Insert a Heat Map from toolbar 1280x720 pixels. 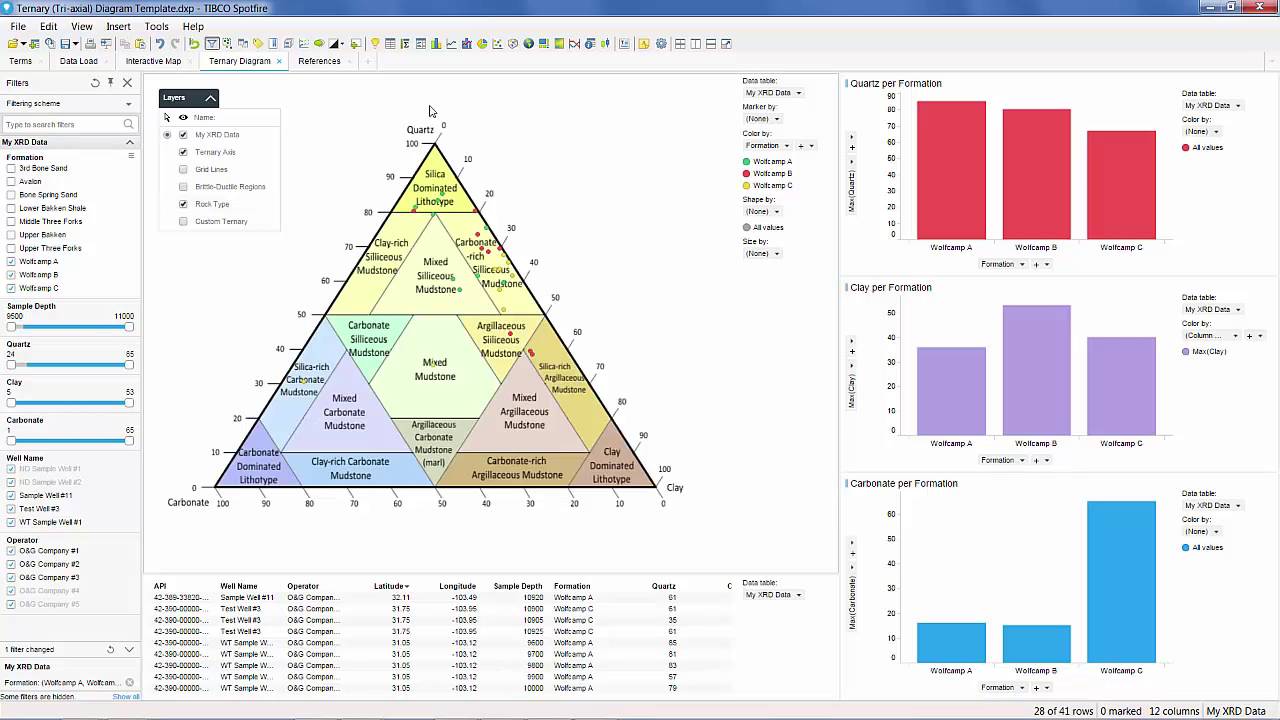559,44
